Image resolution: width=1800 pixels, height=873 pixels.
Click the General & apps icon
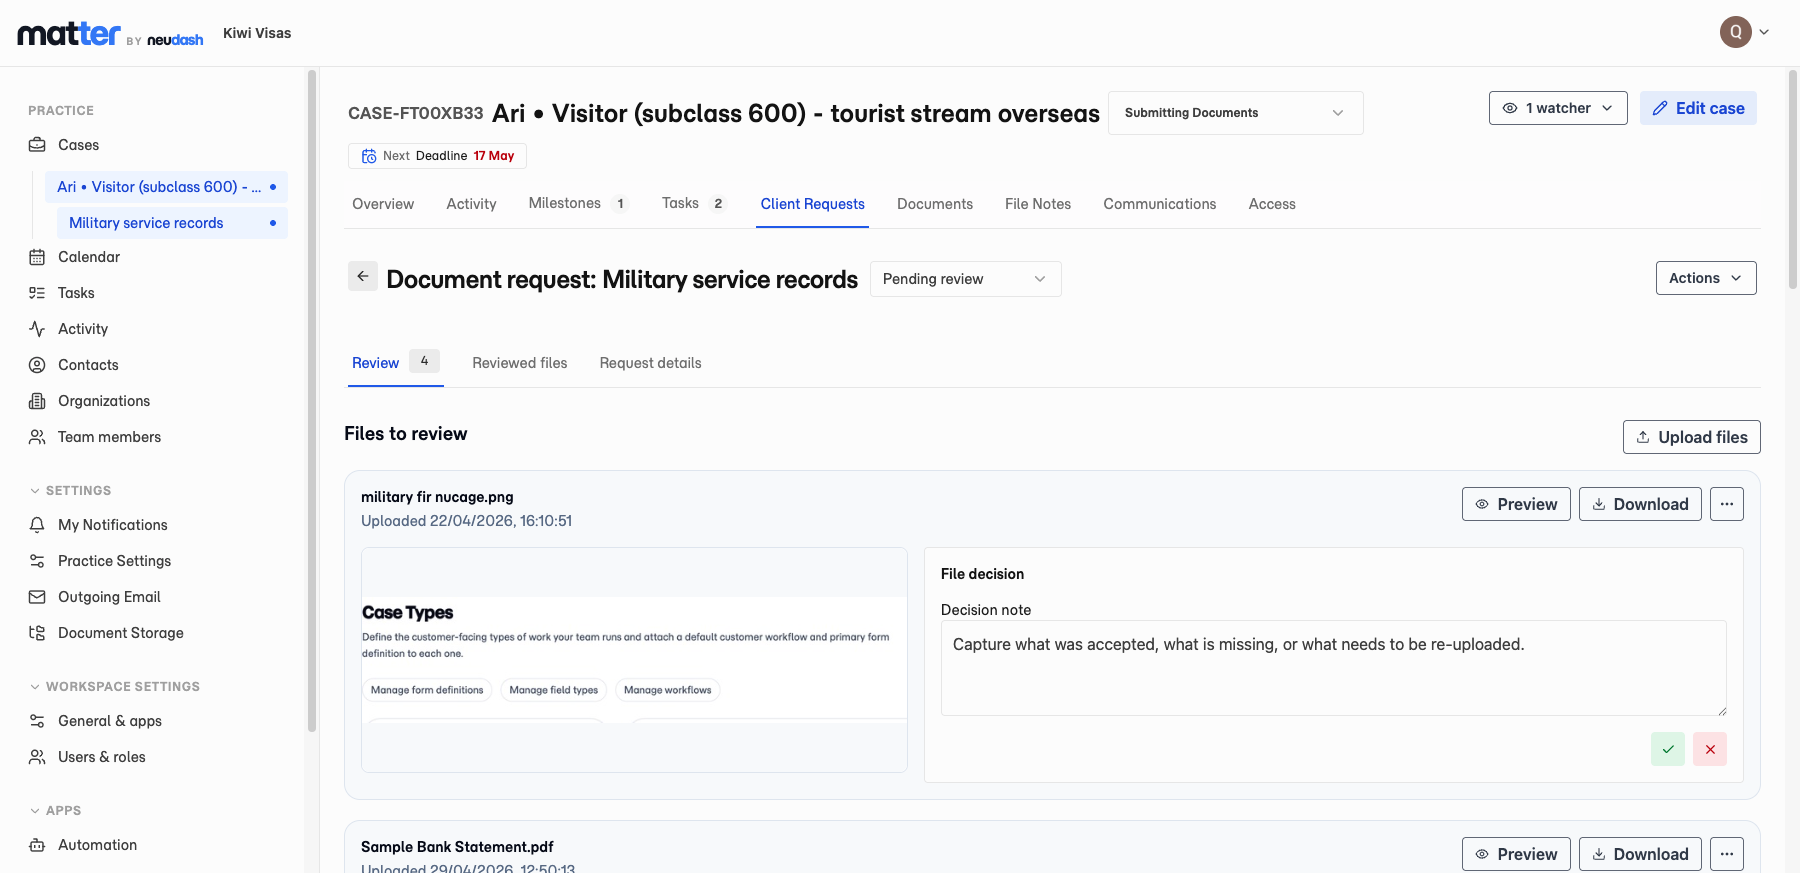click(37, 721)
